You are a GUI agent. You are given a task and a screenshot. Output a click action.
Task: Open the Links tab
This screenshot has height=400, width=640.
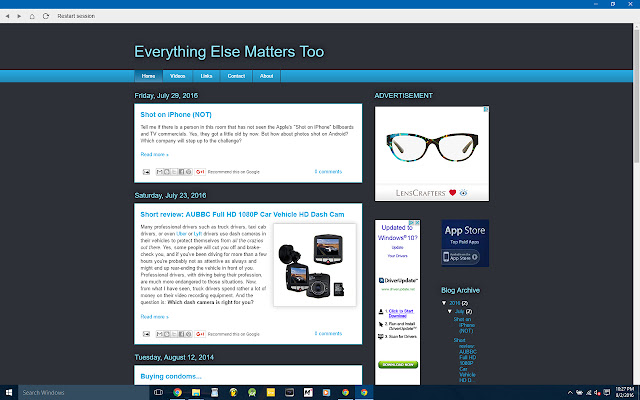[x=206, y=76]
